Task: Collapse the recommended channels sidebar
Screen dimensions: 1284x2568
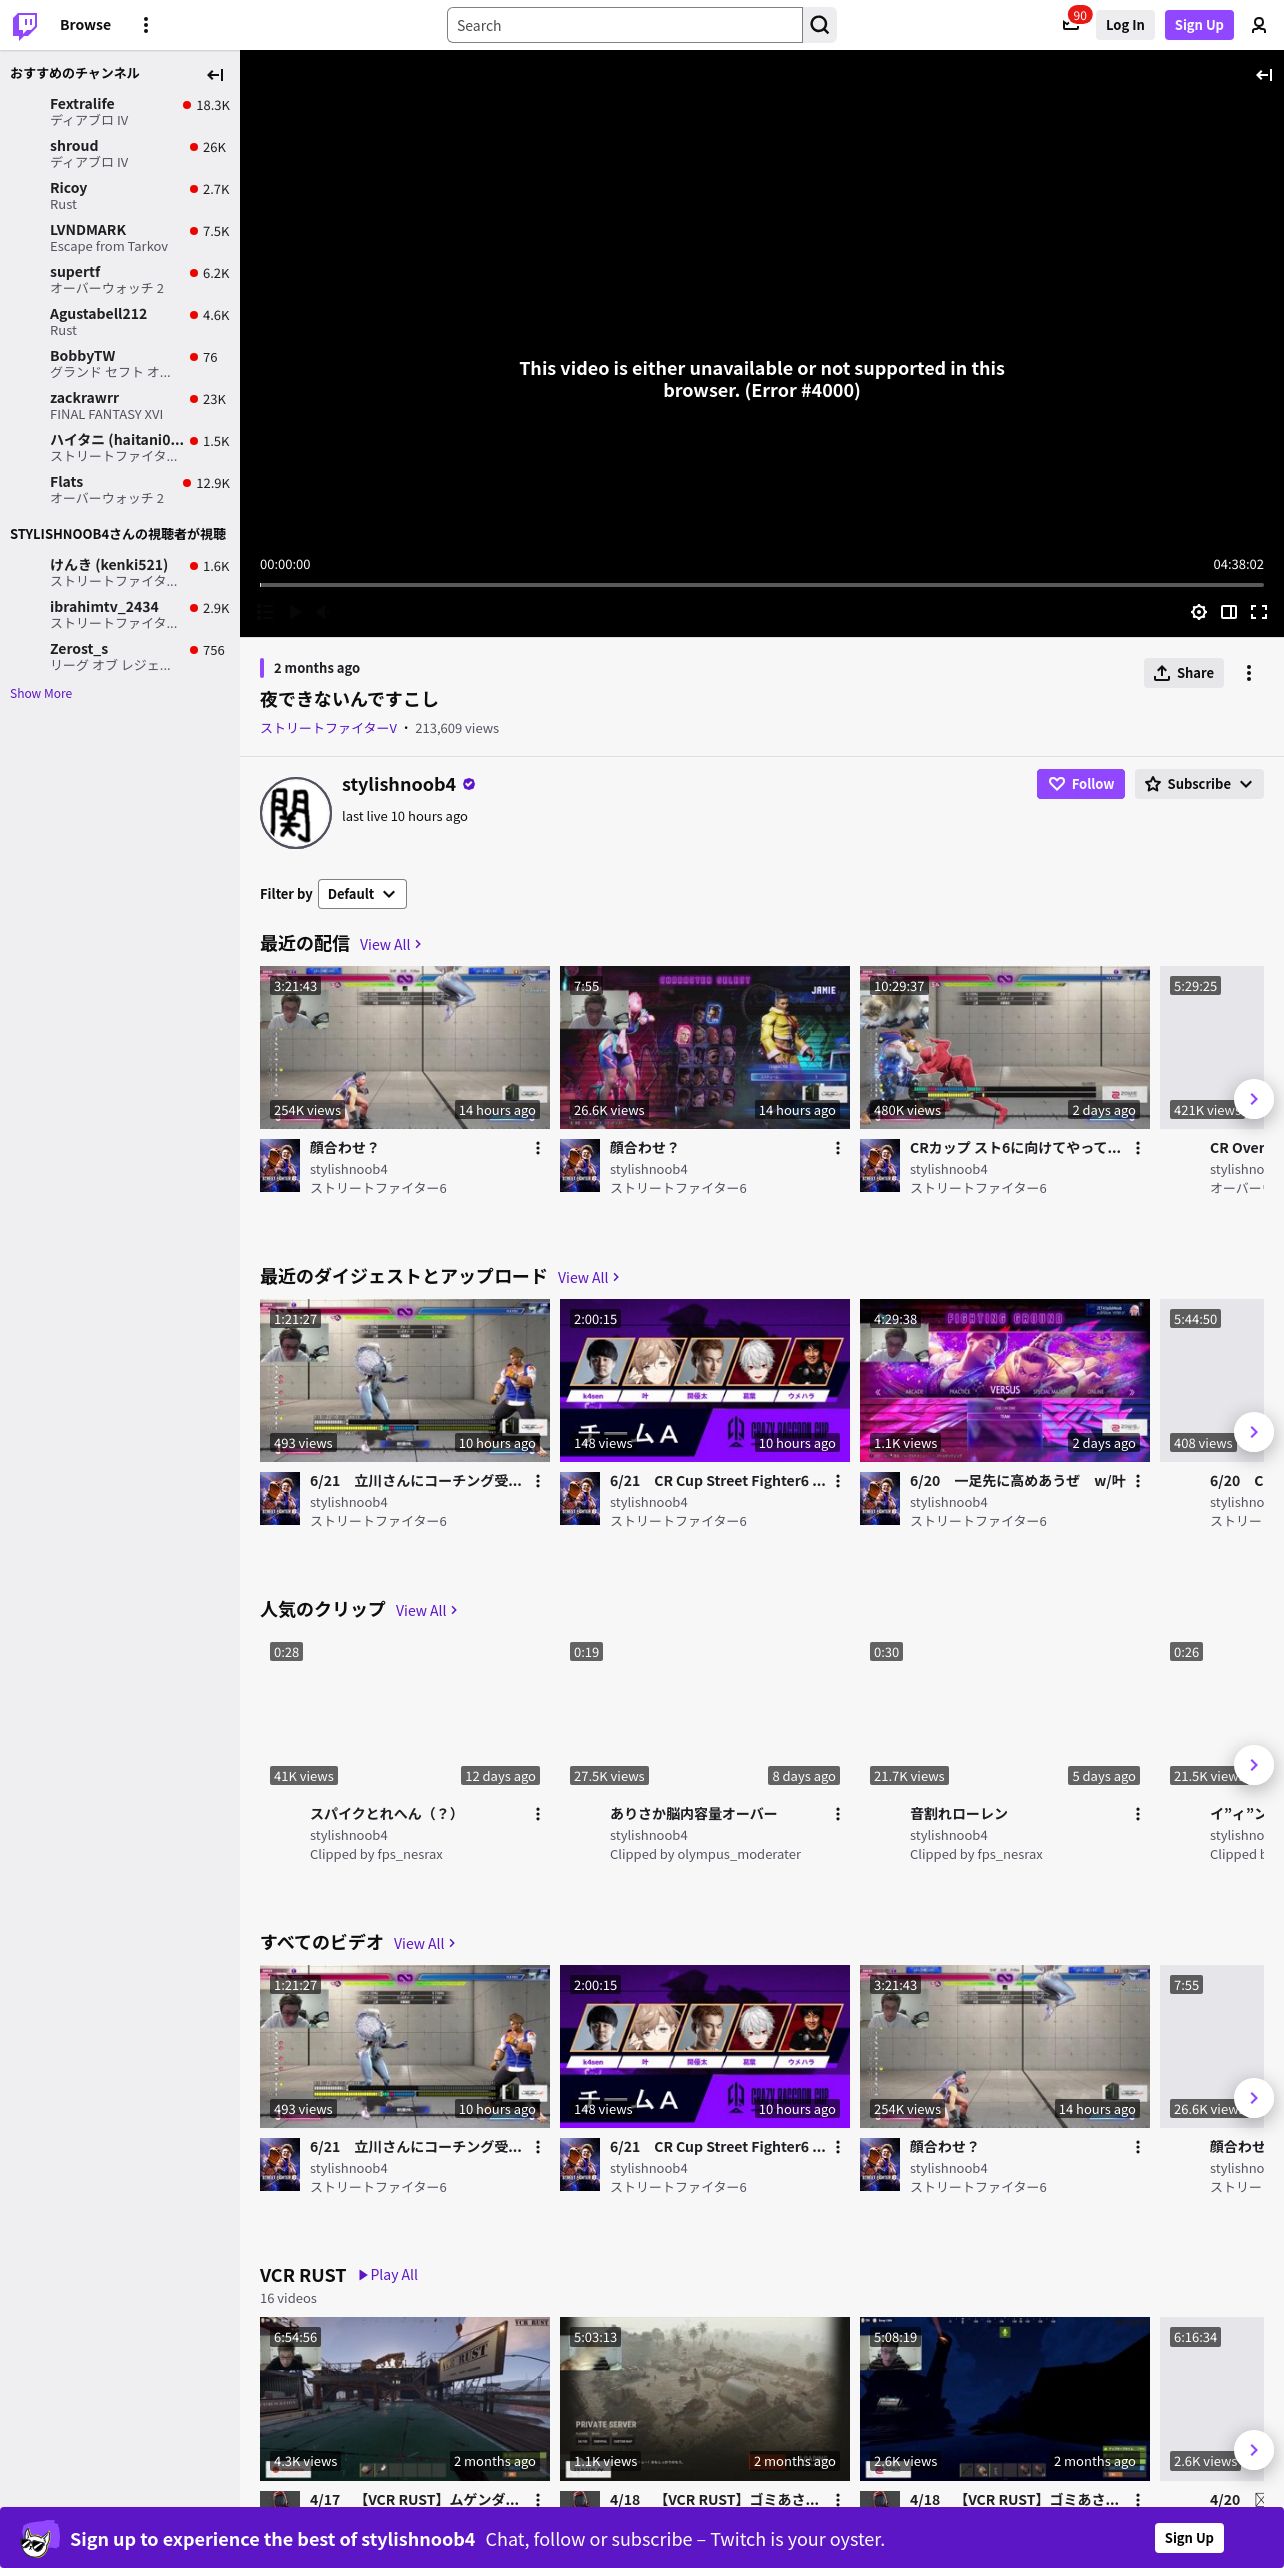Action: click(x=215, y=75)
